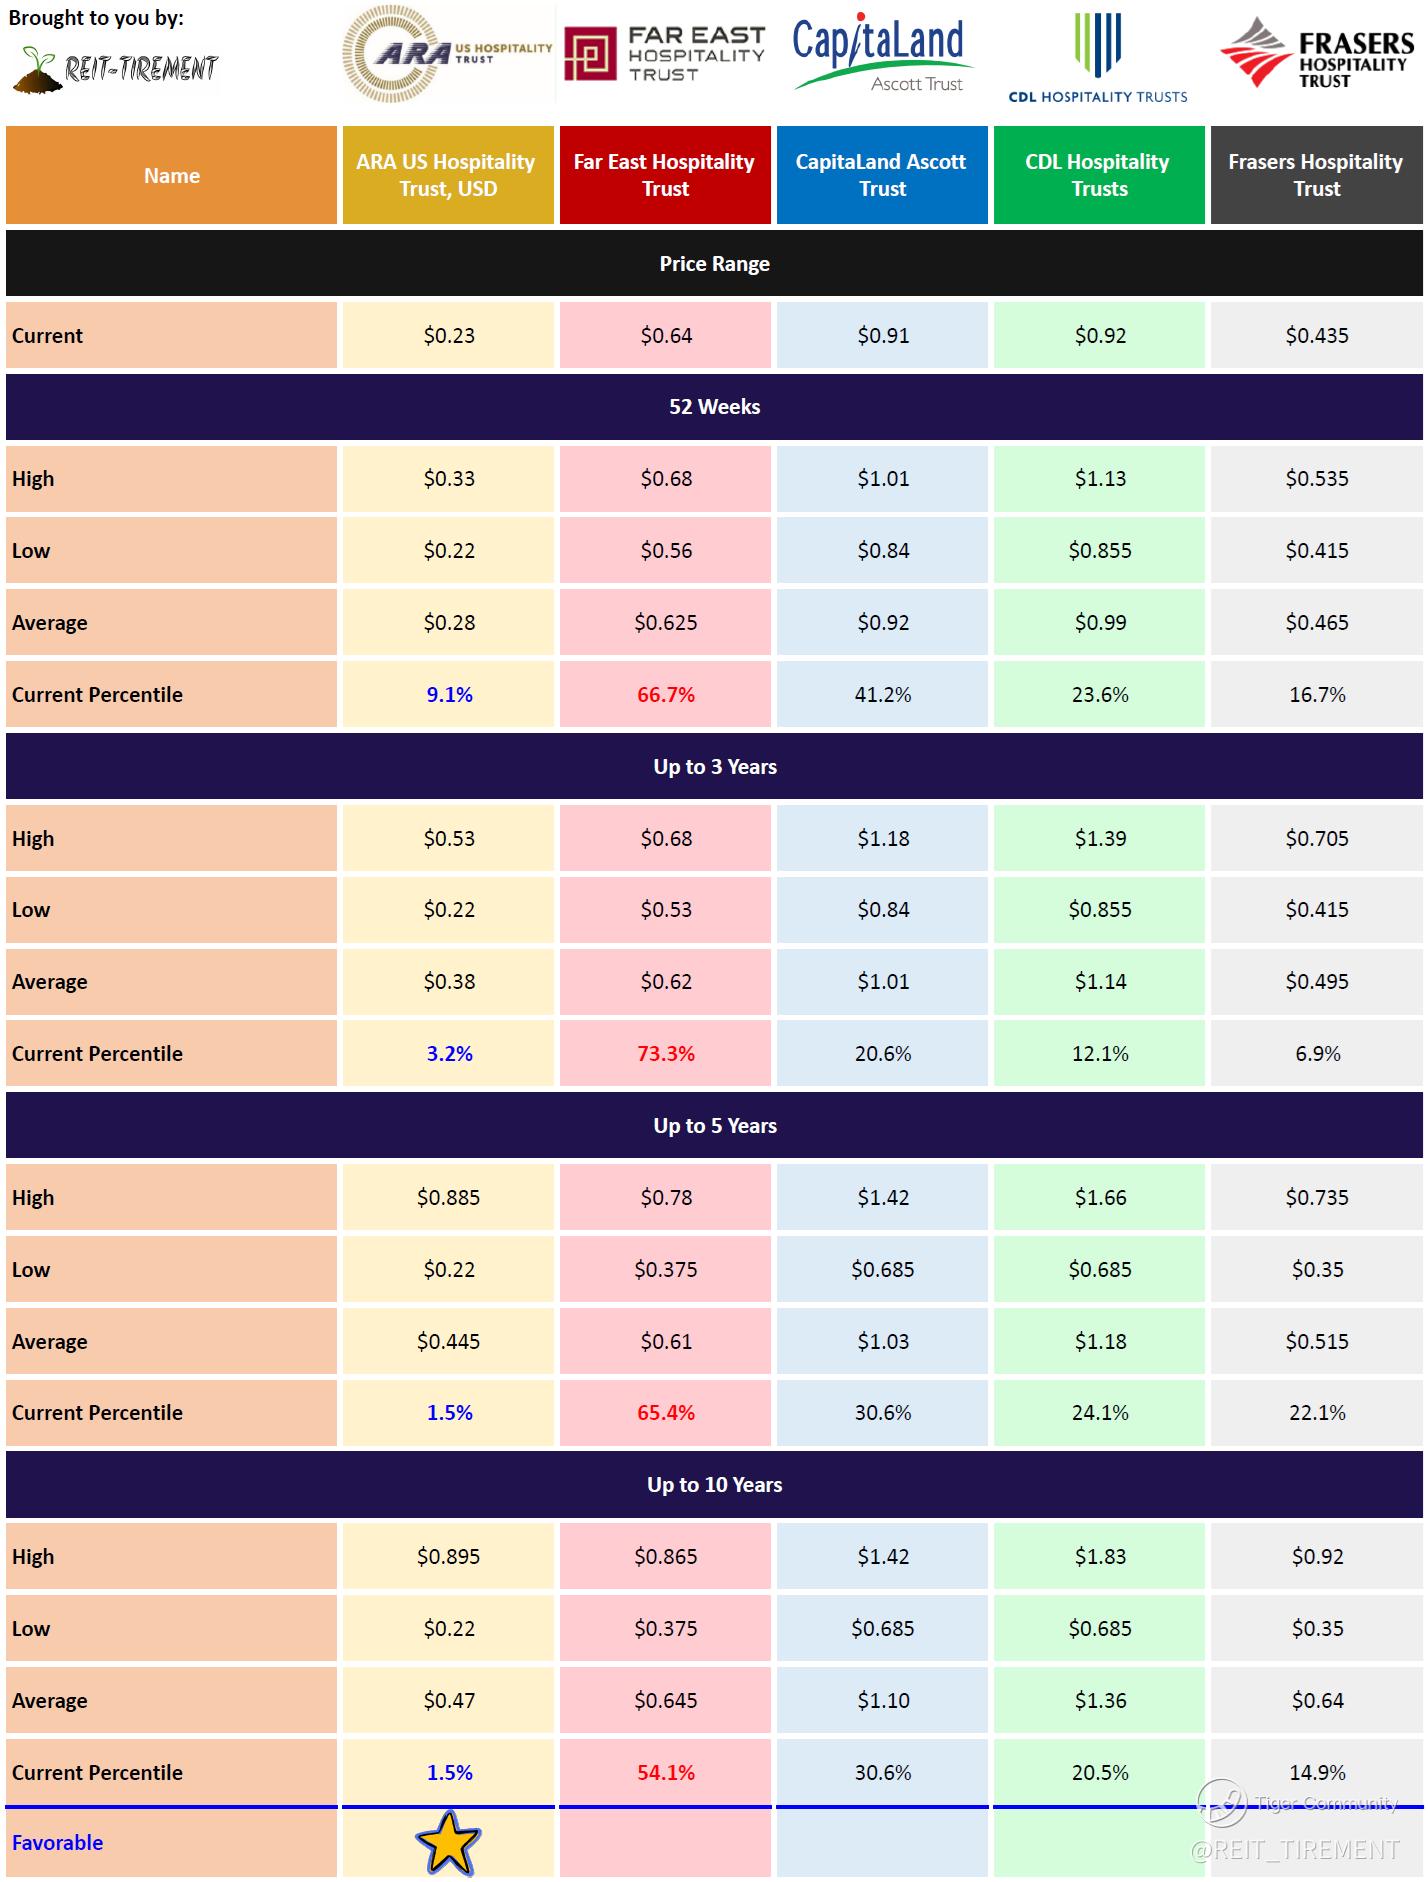Select the ARA US Hospitality Trust, USD header
The width and height of the screenshot is (1428, 1882).
click(447, 175)
